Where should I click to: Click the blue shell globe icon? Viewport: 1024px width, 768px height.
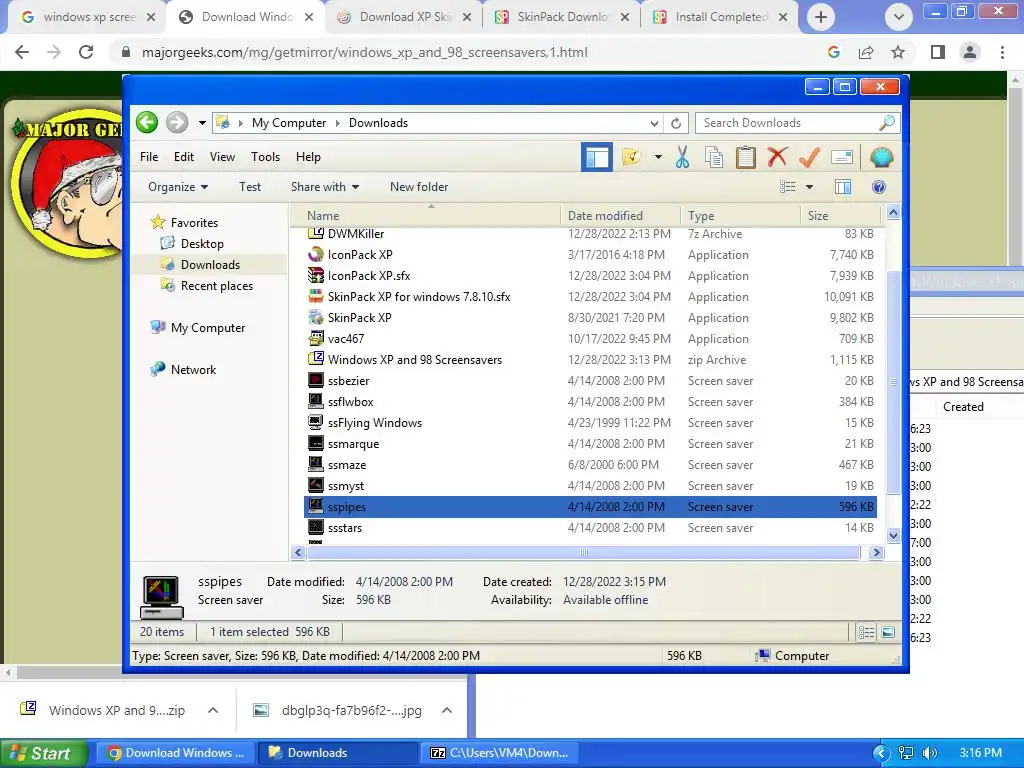pos(882,157)
